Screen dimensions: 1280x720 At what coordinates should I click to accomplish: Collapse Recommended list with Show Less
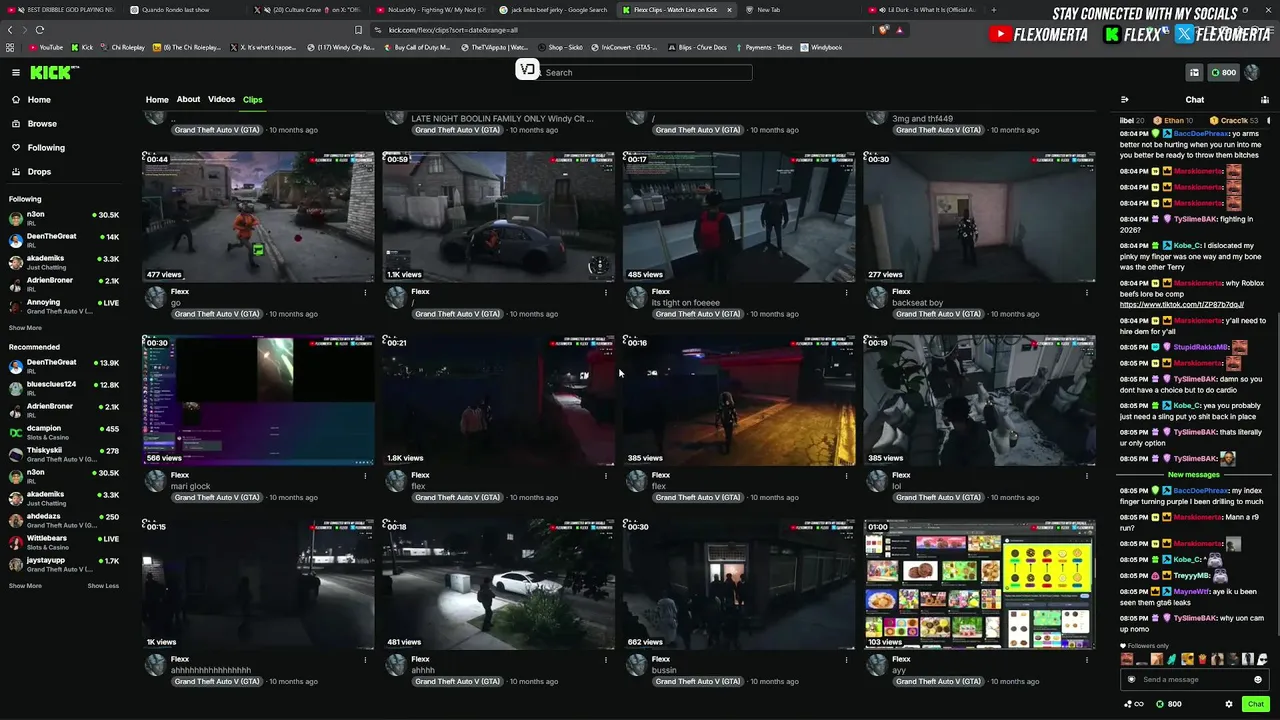pos(103,586)
